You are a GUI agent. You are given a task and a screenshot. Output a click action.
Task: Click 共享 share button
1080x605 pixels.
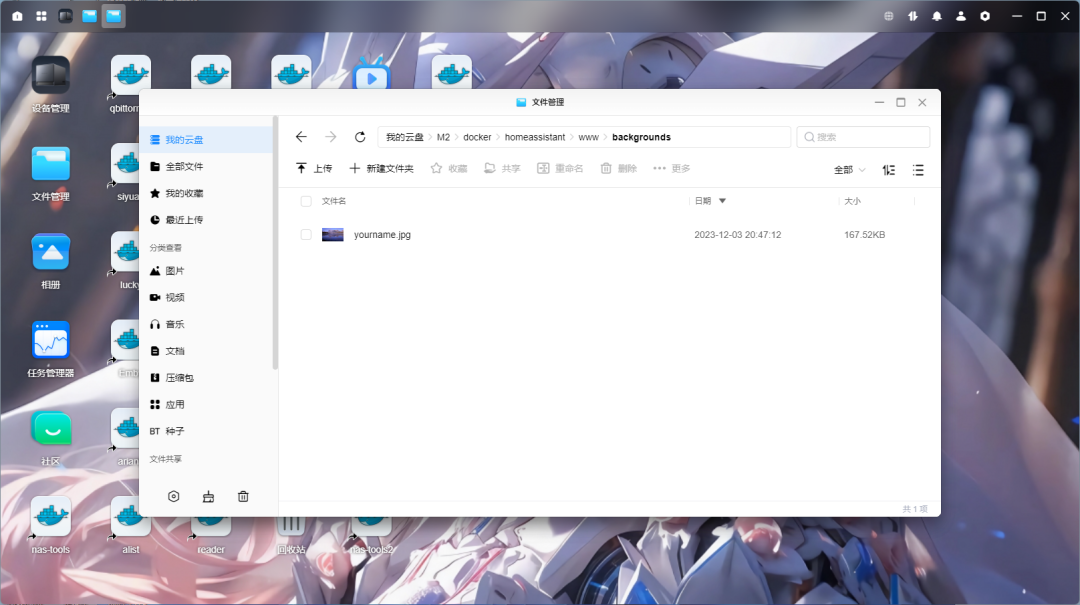pyautogui.click(x=502, y=168)
